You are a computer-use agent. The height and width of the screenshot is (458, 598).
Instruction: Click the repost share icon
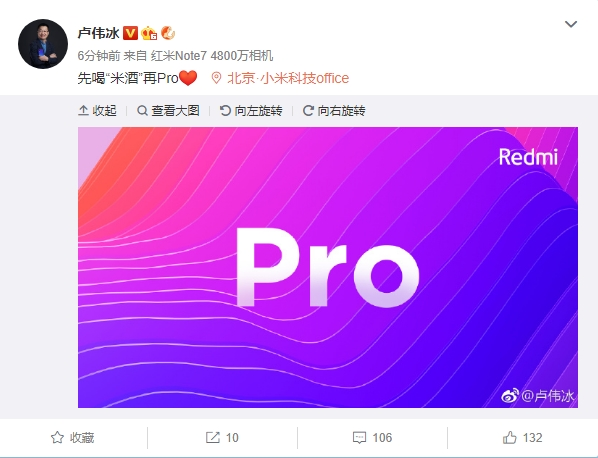[x=213, y=437]
